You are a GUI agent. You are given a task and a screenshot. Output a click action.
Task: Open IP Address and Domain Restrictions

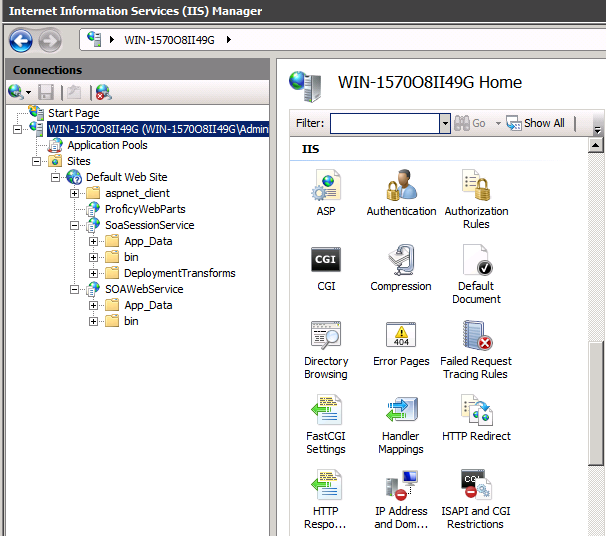(401, 500)
